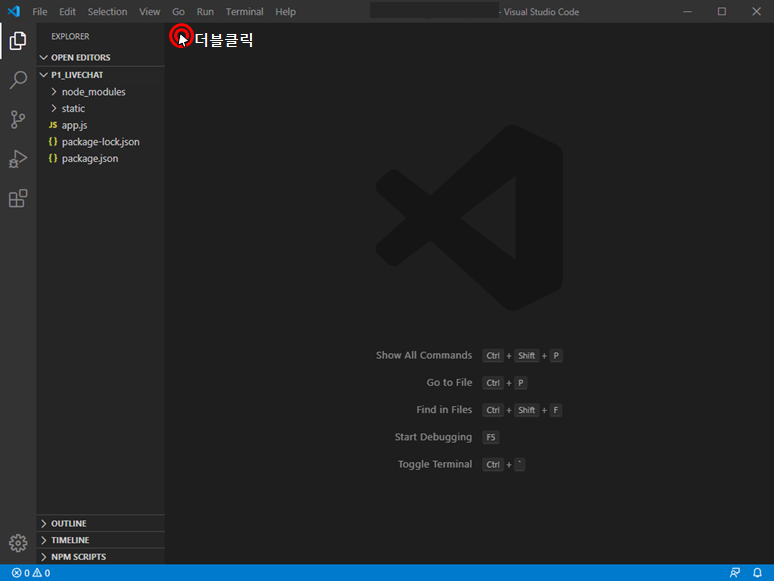Maximize the Visual Studio Code window
774x581 pixels.
tap(722, 11)
